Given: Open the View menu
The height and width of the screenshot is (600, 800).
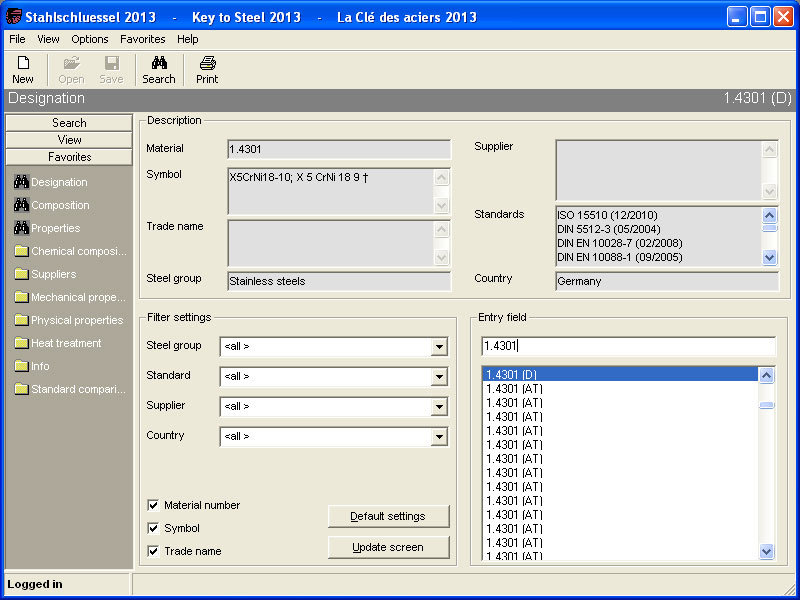Looking at the screenshot, I should pos(48,39).
